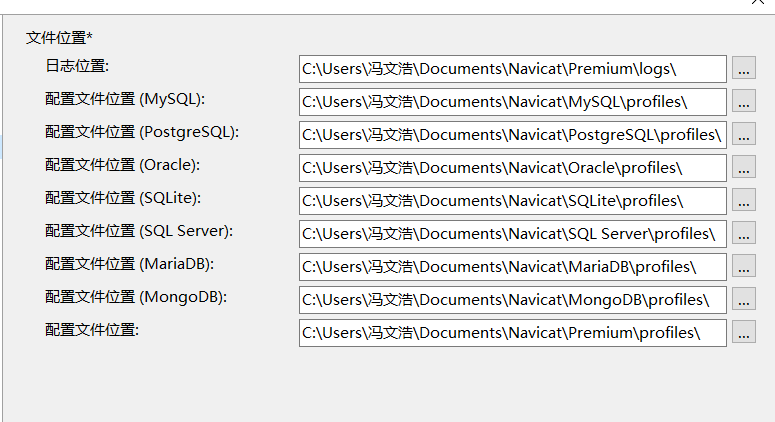Close the options dialog window
This screenshot has height=422, width=775.
(x=757, y=1)
